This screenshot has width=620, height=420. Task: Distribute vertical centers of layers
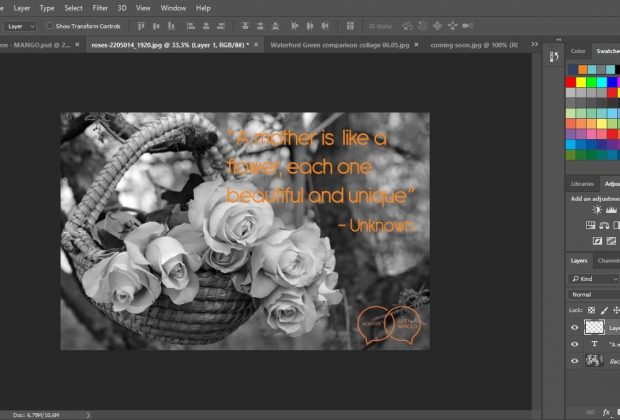point(260,26)
